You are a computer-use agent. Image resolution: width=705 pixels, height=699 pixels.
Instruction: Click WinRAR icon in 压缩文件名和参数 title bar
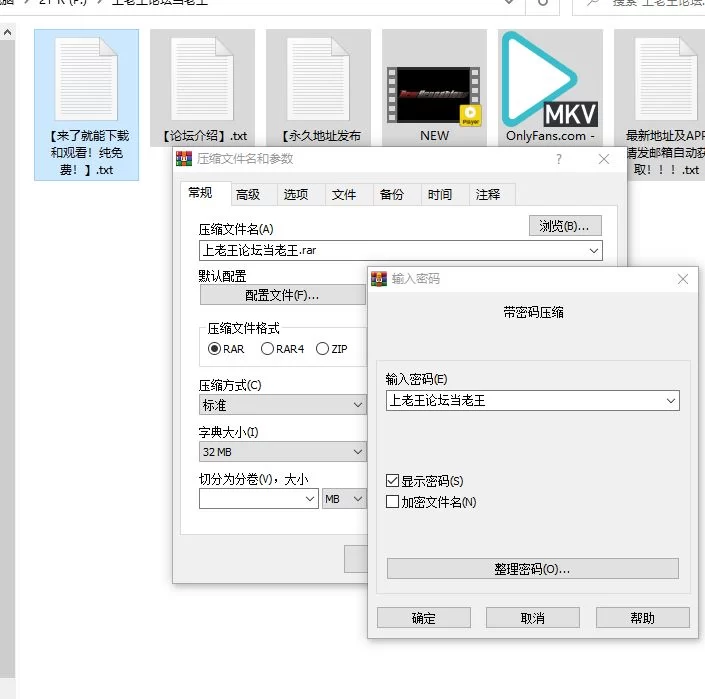point(184,159)
